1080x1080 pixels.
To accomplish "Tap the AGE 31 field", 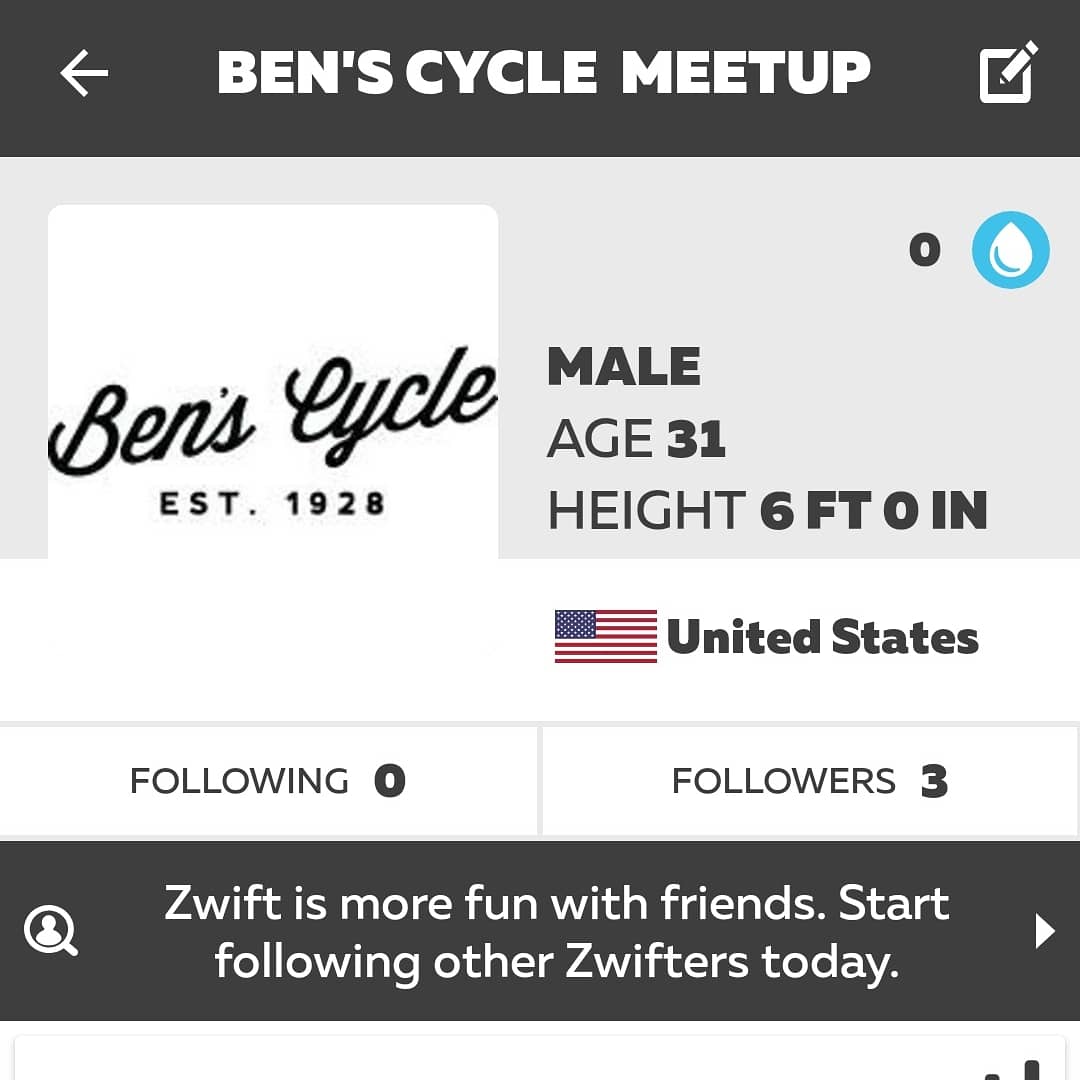I will click(636, 439).
